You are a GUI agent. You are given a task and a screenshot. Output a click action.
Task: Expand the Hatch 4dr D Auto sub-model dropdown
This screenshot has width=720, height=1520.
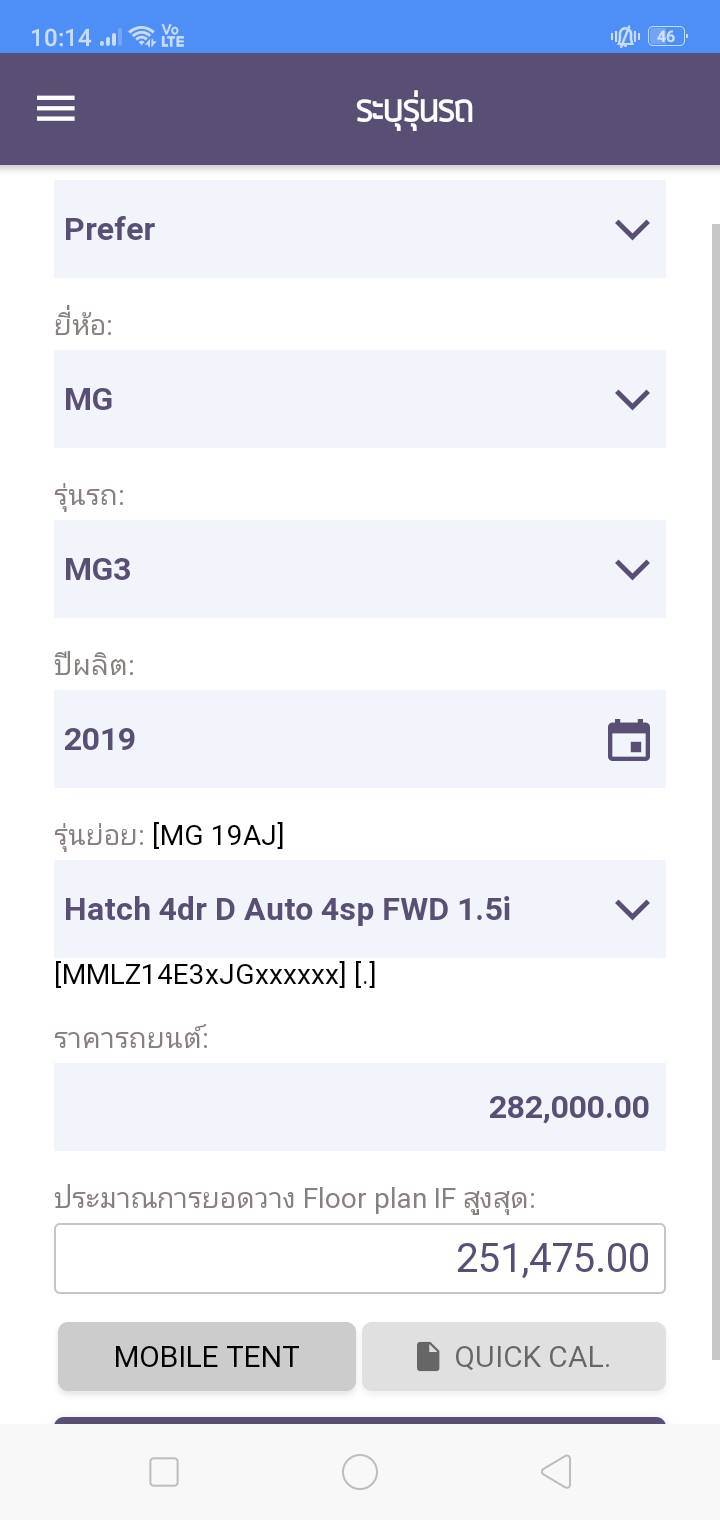coord(360,909)
